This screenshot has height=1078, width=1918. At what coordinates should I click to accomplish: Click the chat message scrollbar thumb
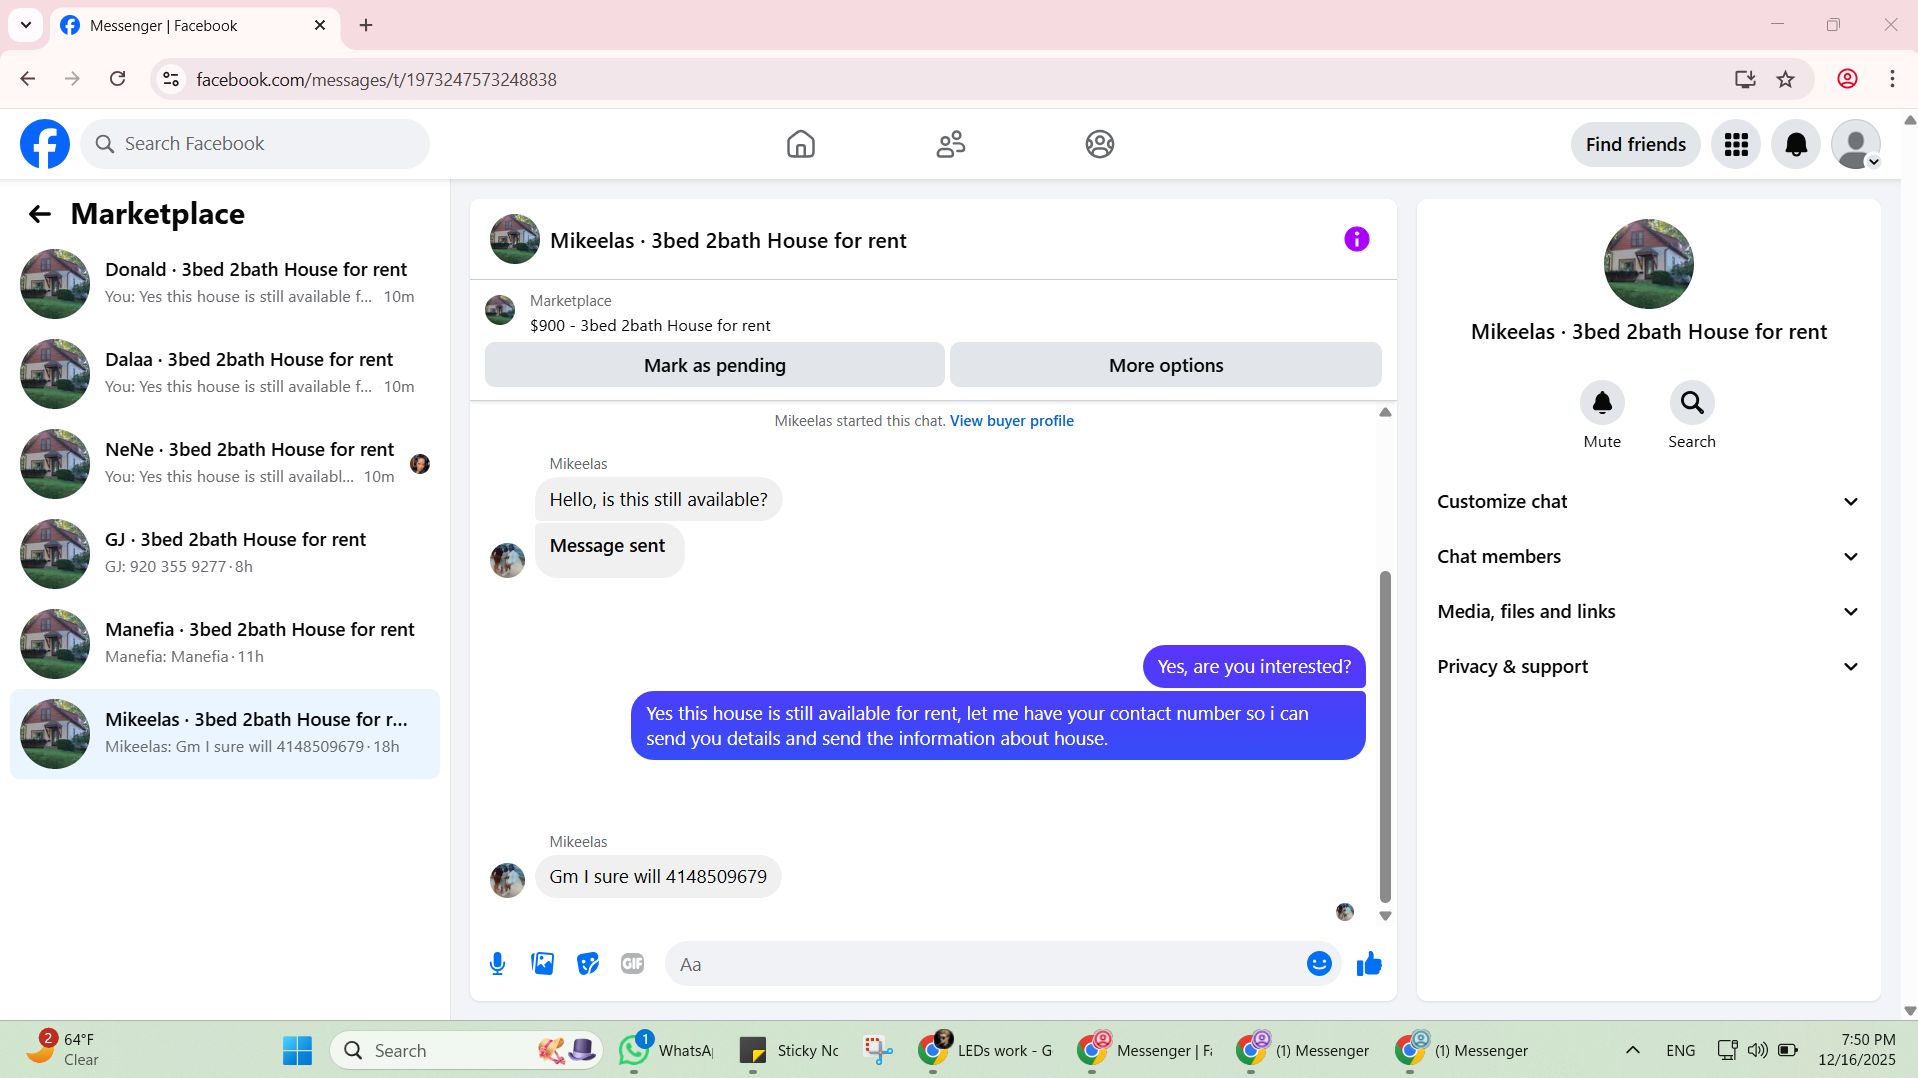[1385, 737]
